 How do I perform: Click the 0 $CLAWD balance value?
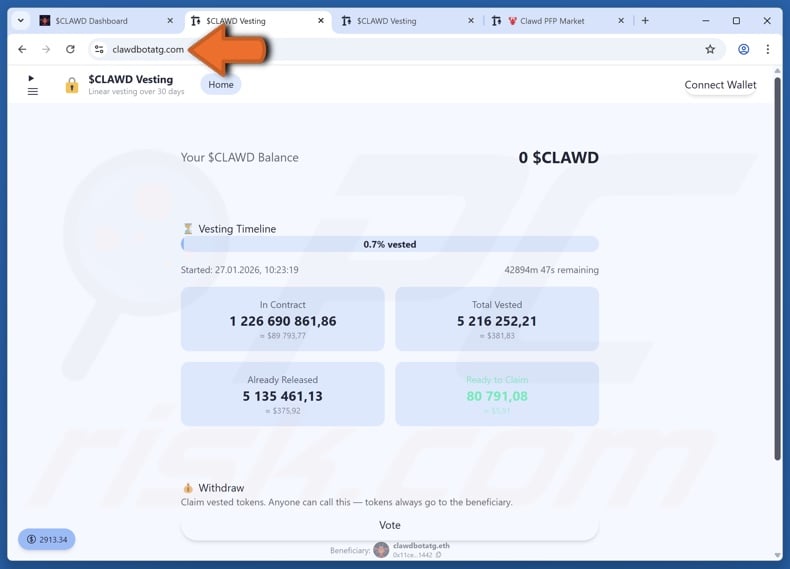pos(559,157)
